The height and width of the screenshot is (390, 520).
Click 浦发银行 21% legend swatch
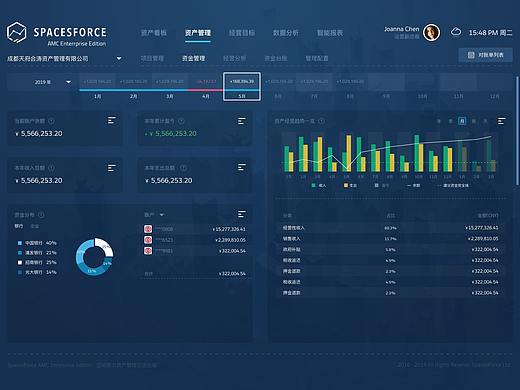click(20, 253)
